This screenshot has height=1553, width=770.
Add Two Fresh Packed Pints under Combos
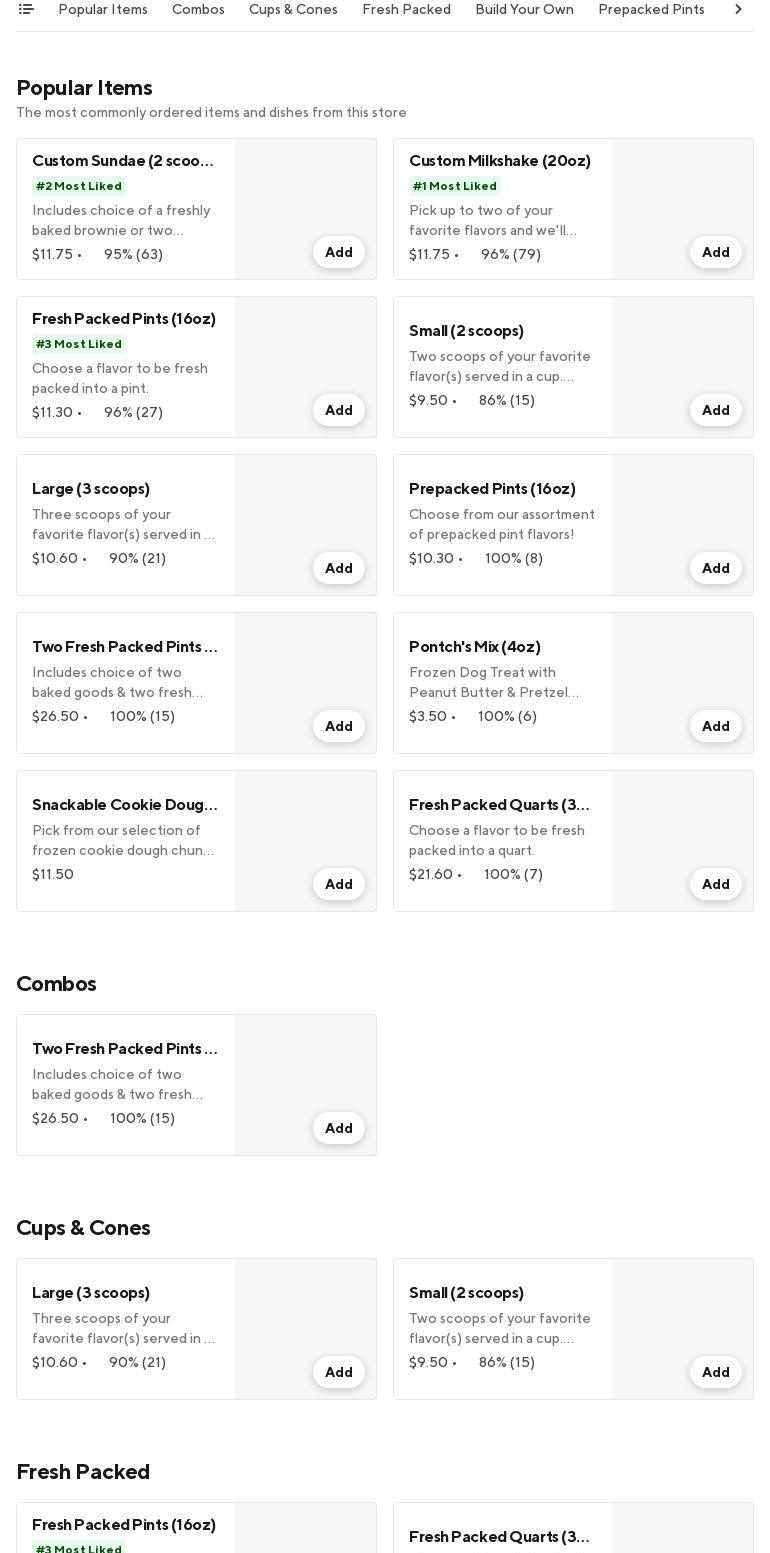tap(339, 1129)
